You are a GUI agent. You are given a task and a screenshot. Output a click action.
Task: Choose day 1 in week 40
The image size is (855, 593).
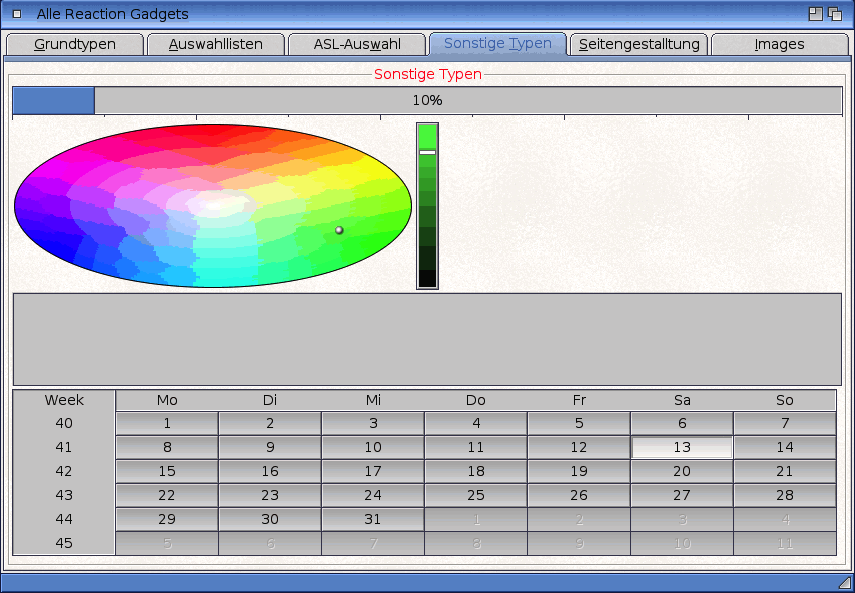(167, 423)
